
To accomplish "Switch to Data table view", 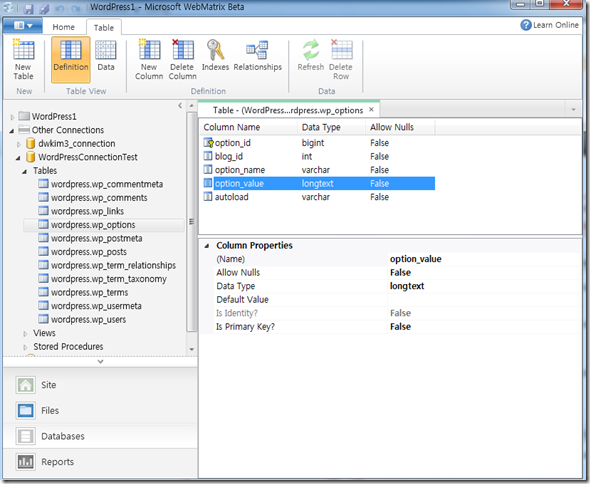I will [x=106, y=56].
